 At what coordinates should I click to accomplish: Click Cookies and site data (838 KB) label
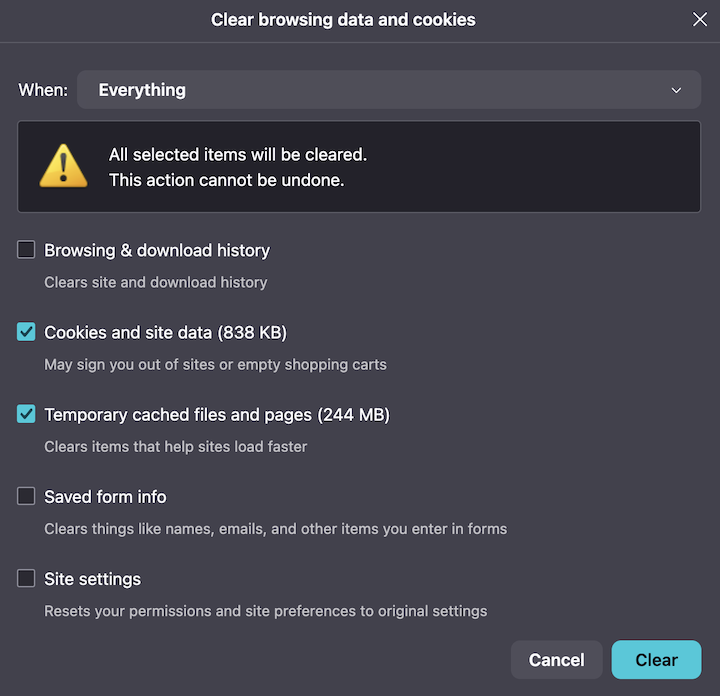tap(165, 333)
